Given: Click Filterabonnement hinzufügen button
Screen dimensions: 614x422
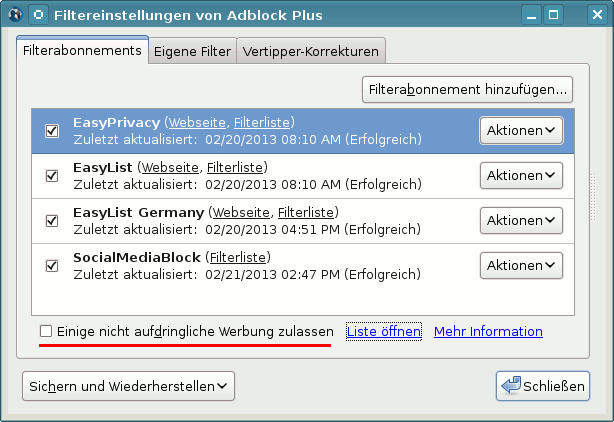Looking at the screenshot, I should point(468,90).
